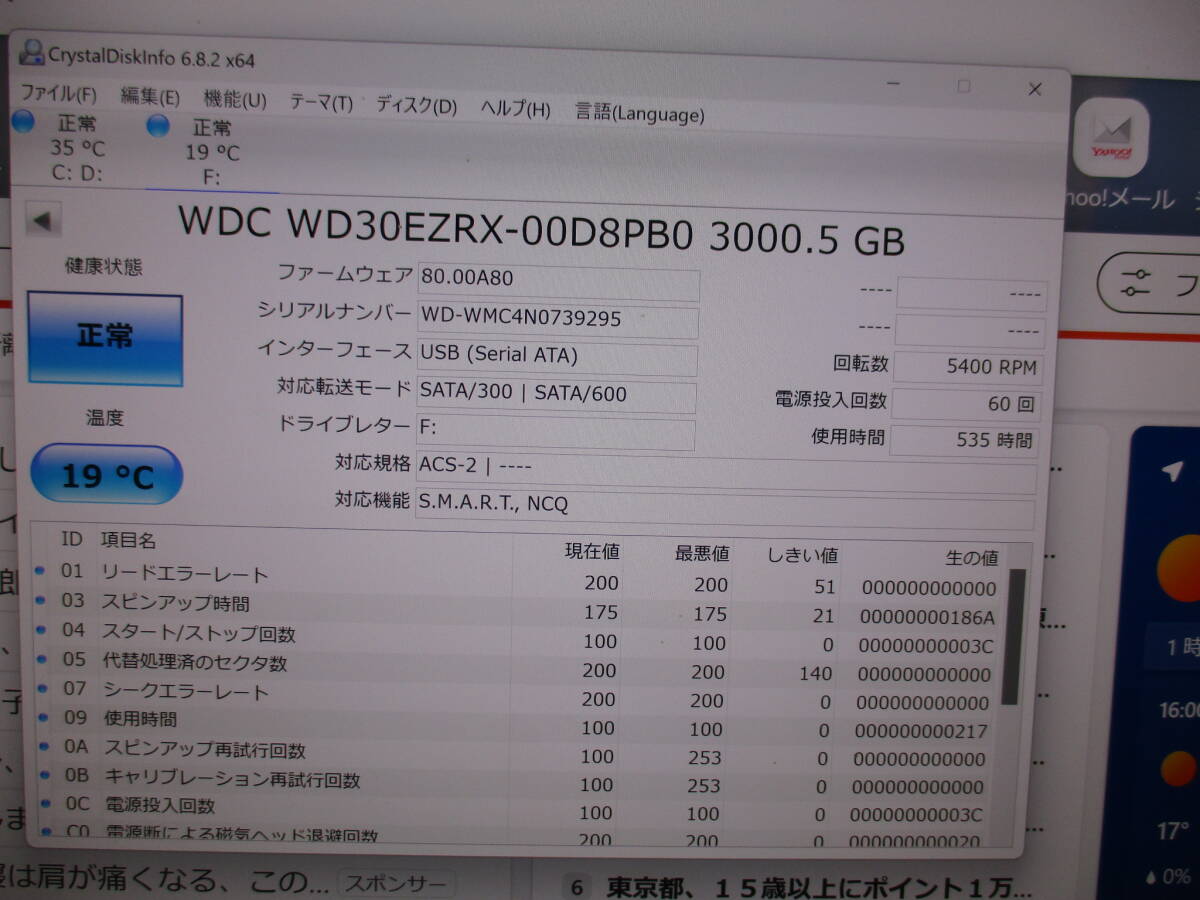
Task: Click the 項目名 column header
Action: tap(128, 540)
